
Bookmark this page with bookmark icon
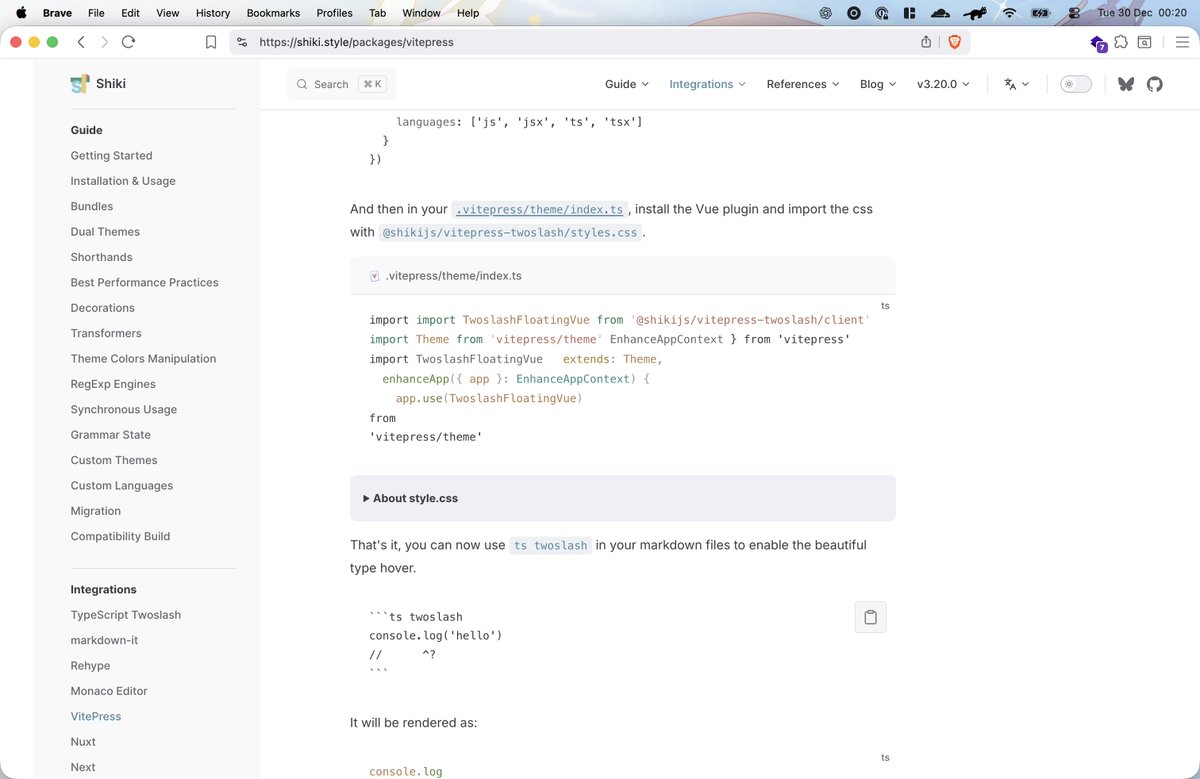[x=211, y=42]
